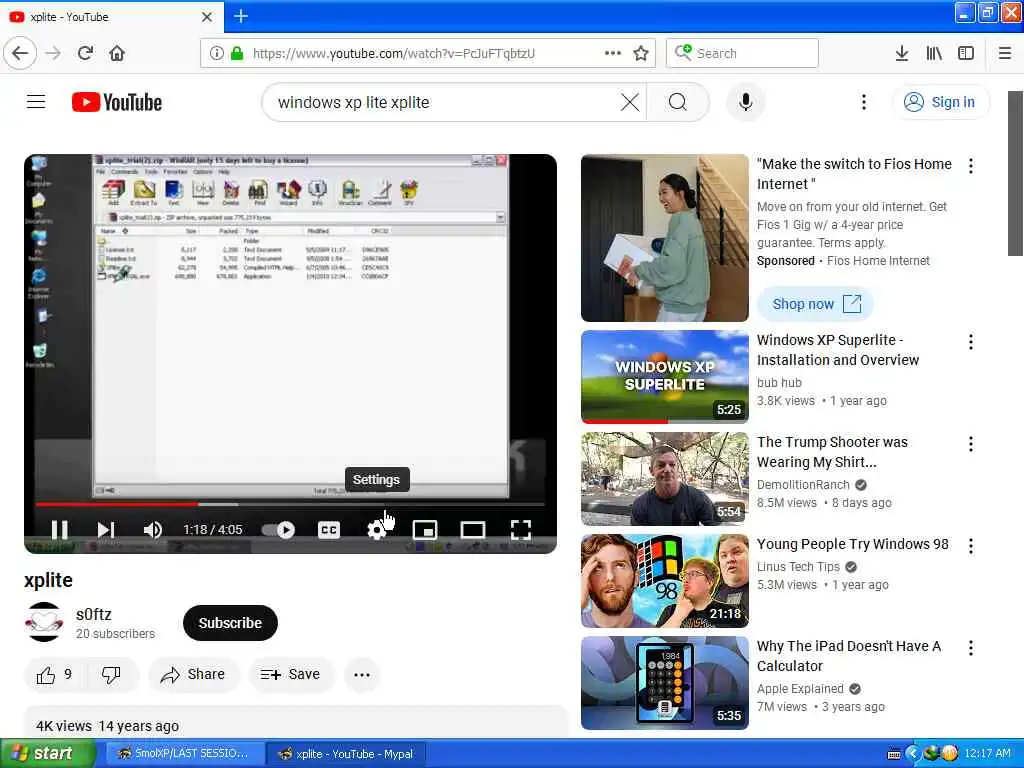Go back to the previous browser page

pyautogui.click(x=20, y=53)
